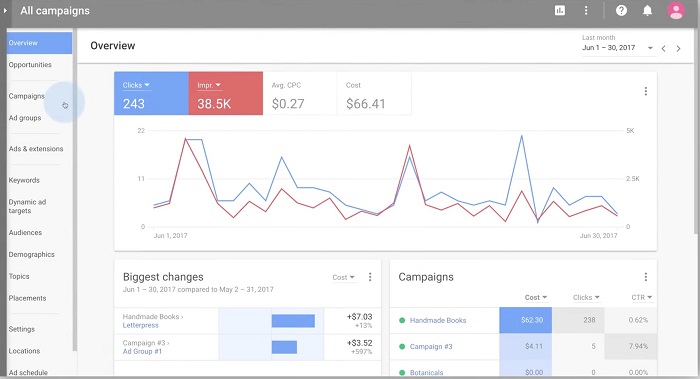700x379 pixels.
Task: Open the Botanicals campaign link
Action: click(426, 372)
